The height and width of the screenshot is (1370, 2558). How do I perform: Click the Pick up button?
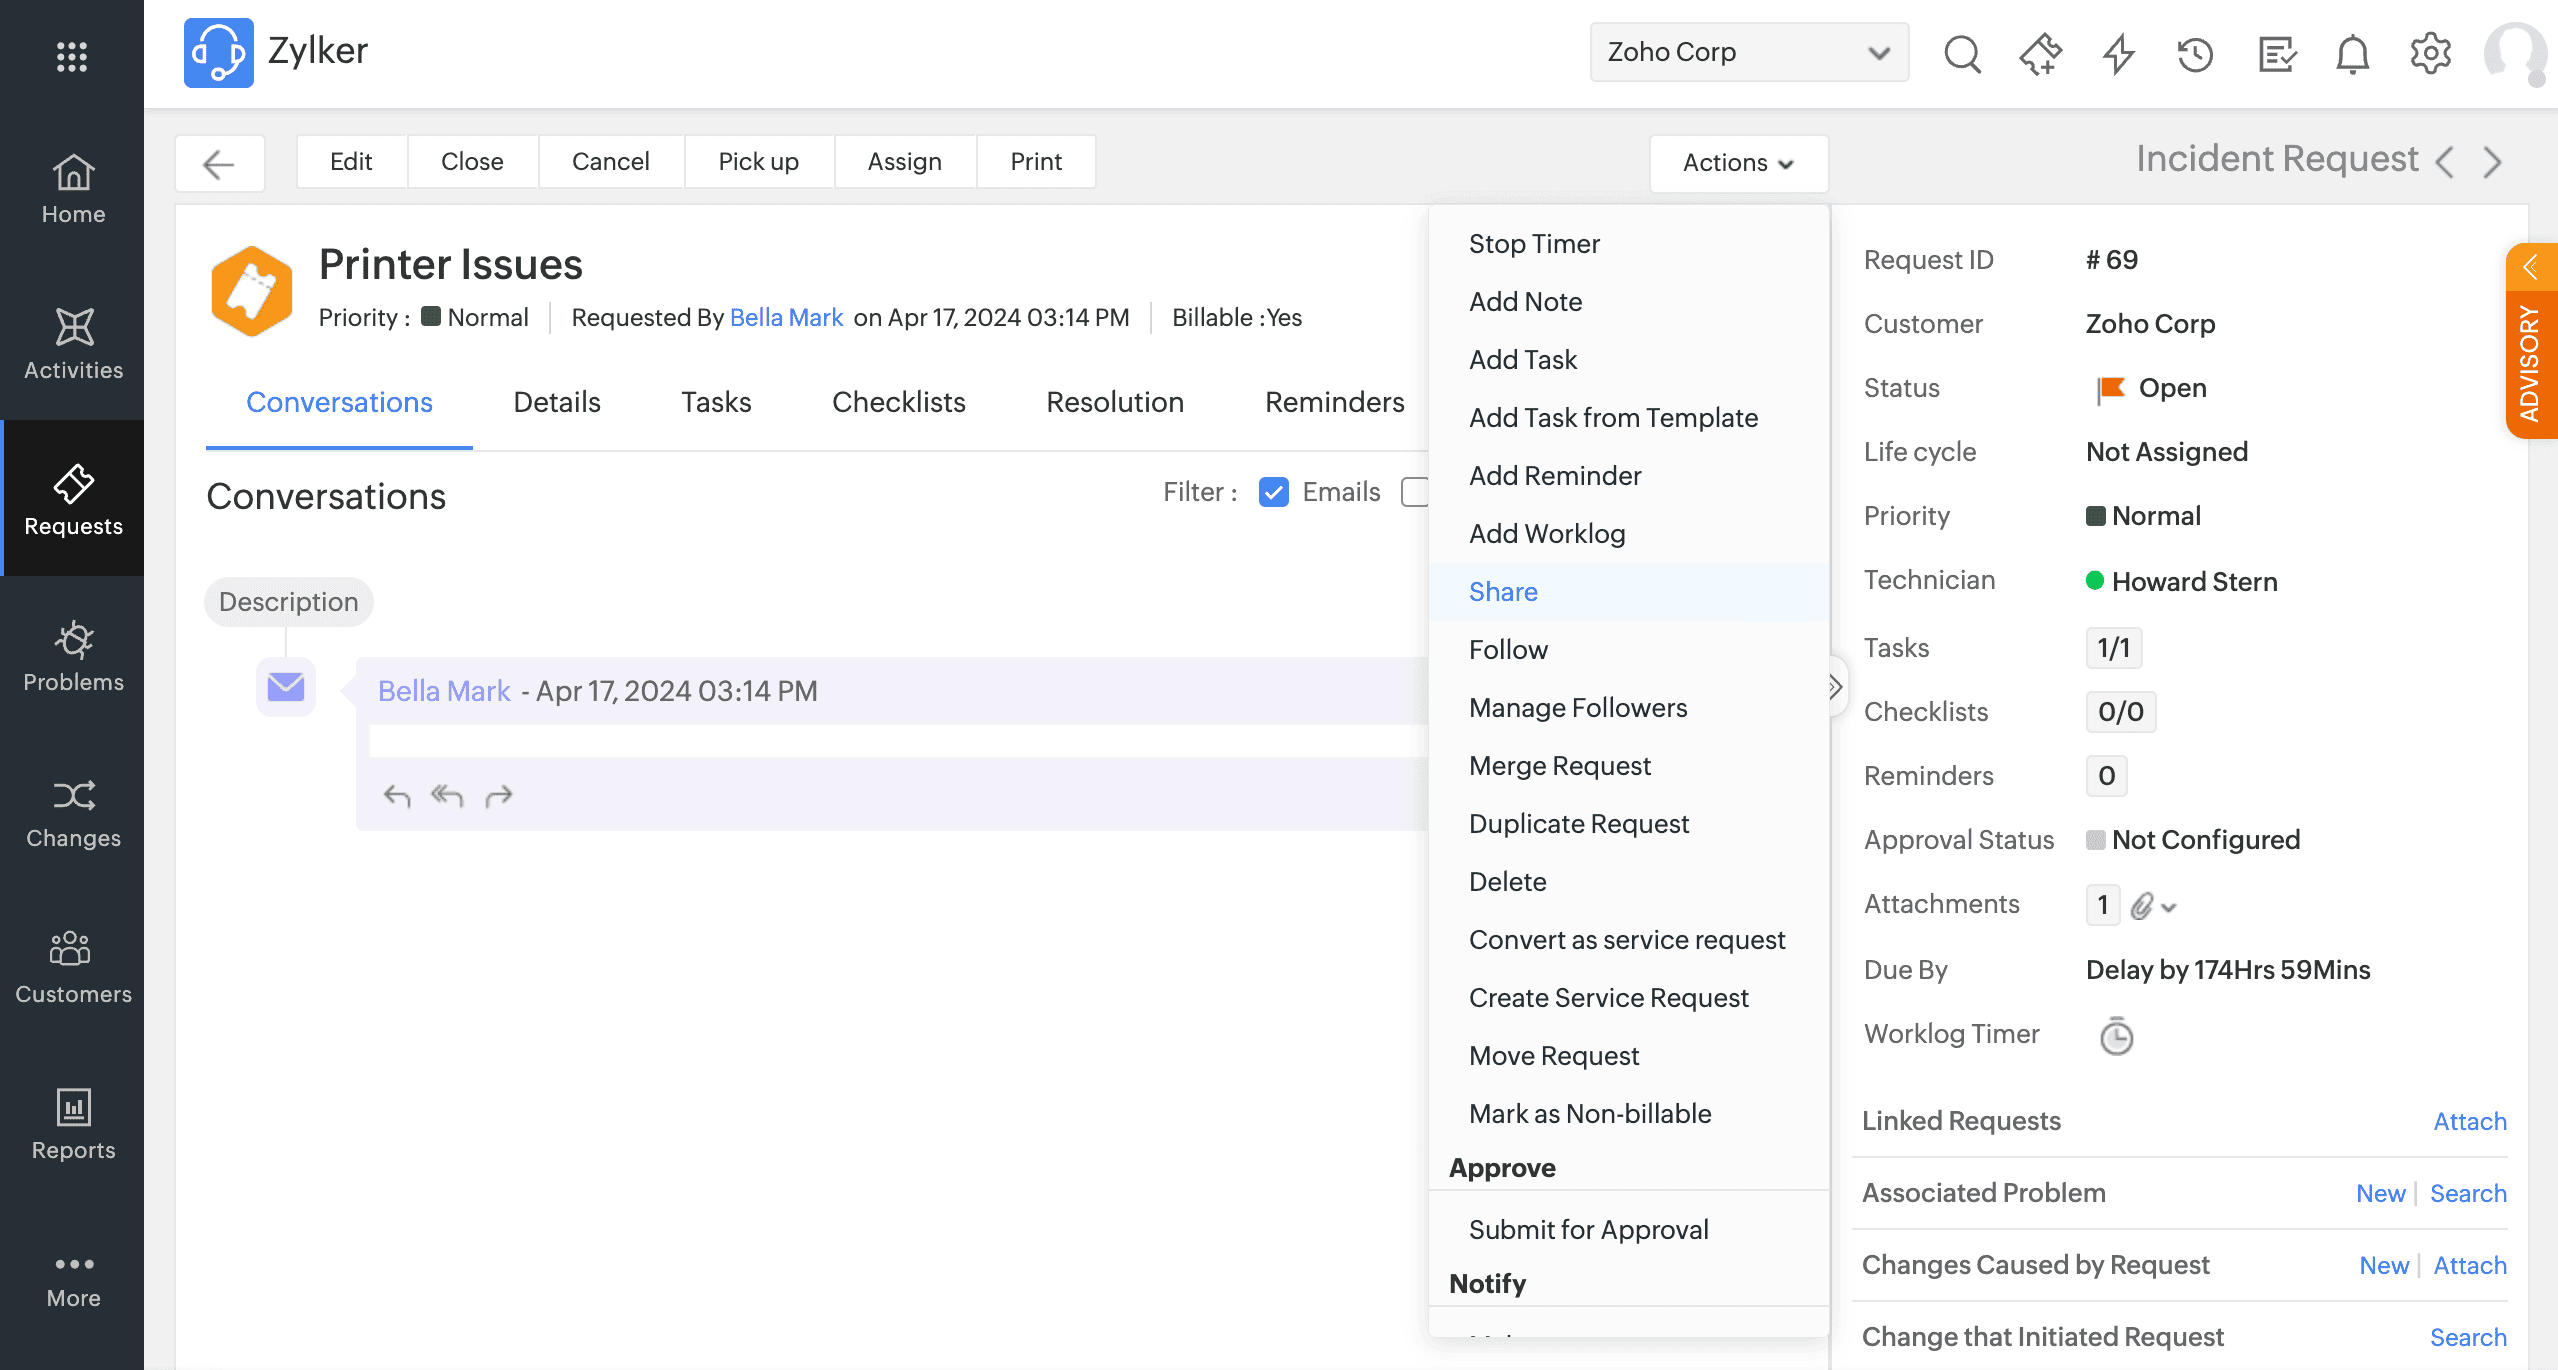click(758, 162)
